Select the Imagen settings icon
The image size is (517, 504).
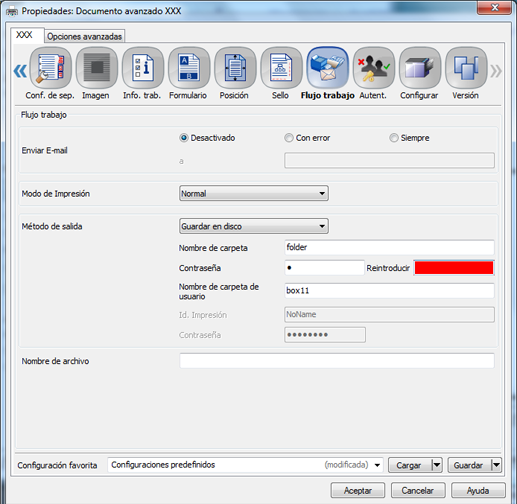(x=97, y=68)
